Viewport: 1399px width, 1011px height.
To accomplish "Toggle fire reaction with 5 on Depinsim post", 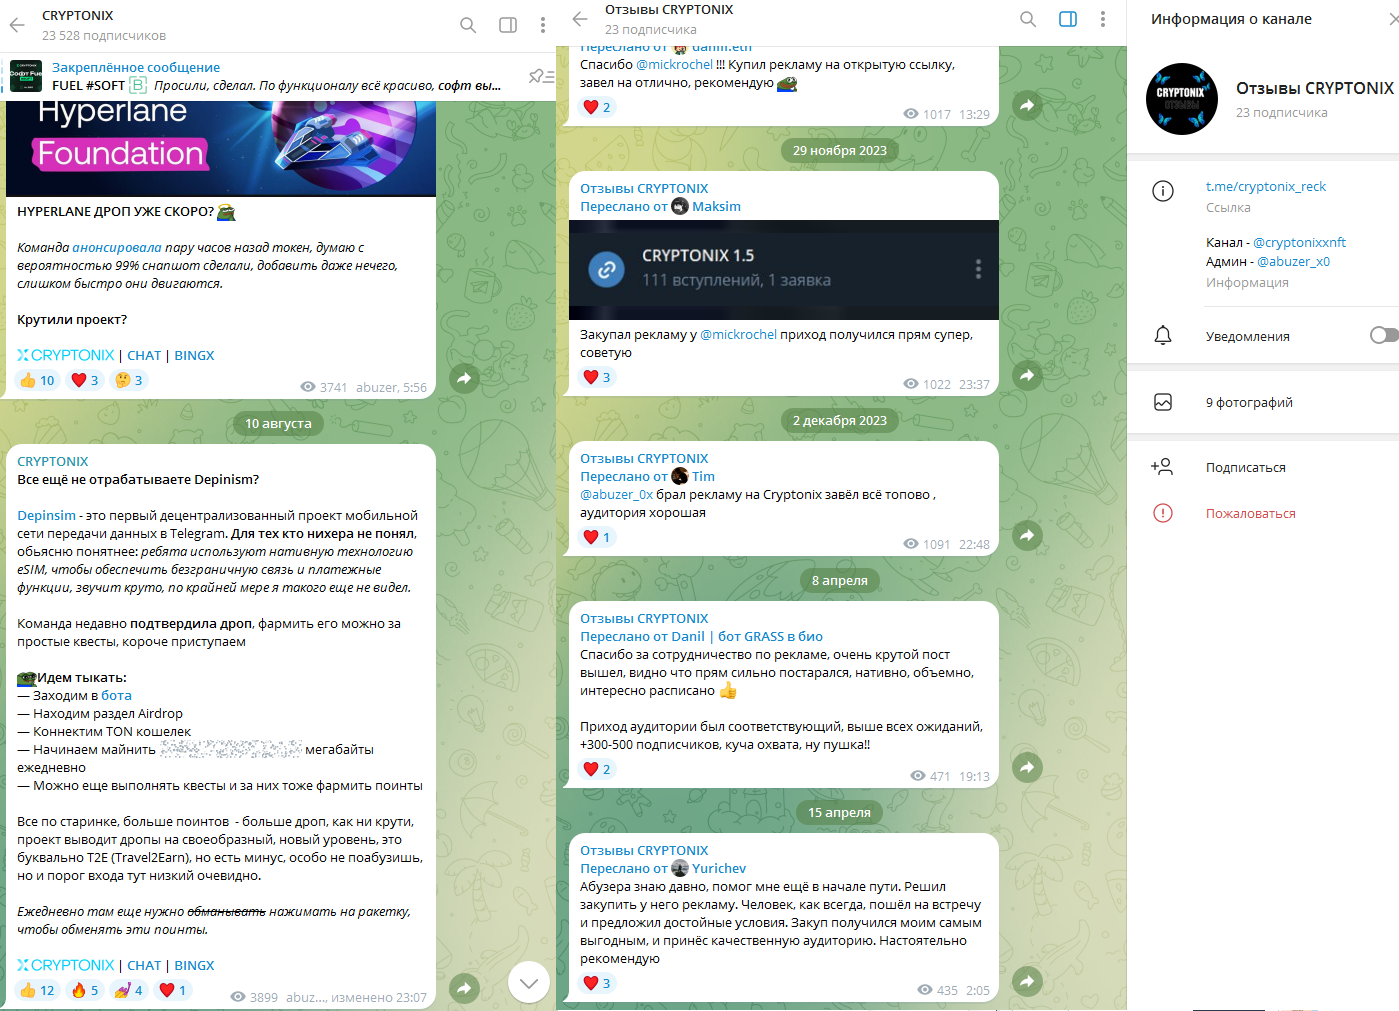I will click(x=85, y=990).
